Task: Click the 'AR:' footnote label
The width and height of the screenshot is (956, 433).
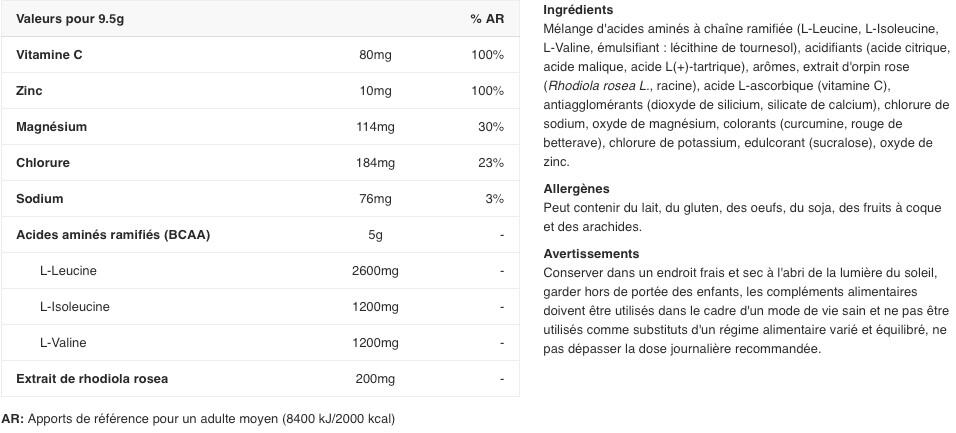Action: 13,419
